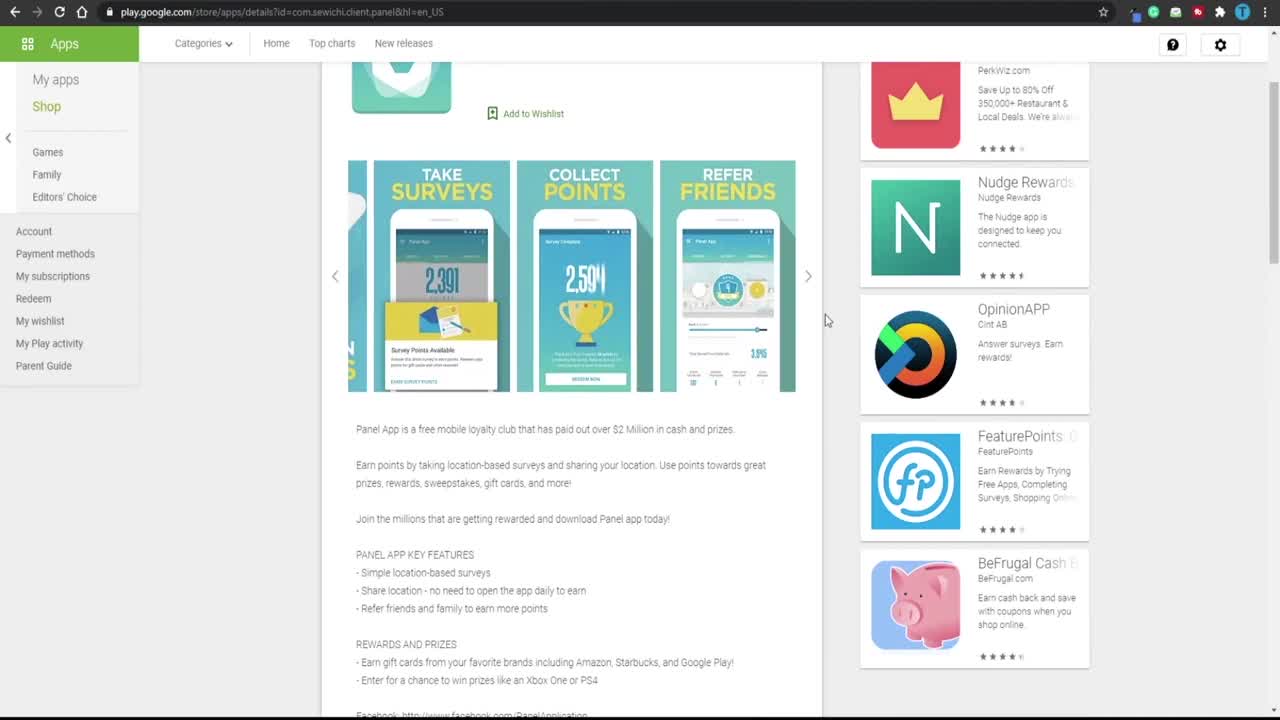1280x720 pixels.
Task: Bookmark this page with the star icon
Action: coord(1103,12)
